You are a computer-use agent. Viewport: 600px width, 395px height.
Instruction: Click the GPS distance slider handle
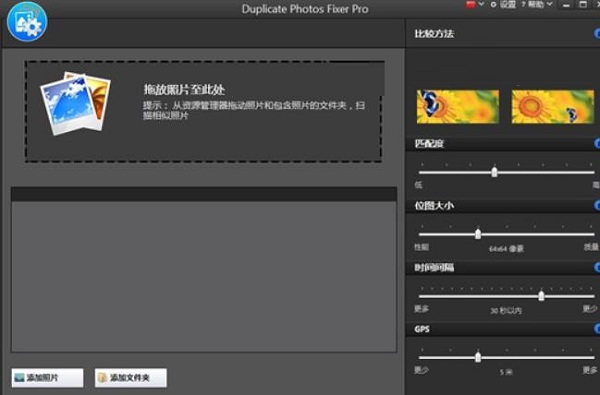pos(478,357)
